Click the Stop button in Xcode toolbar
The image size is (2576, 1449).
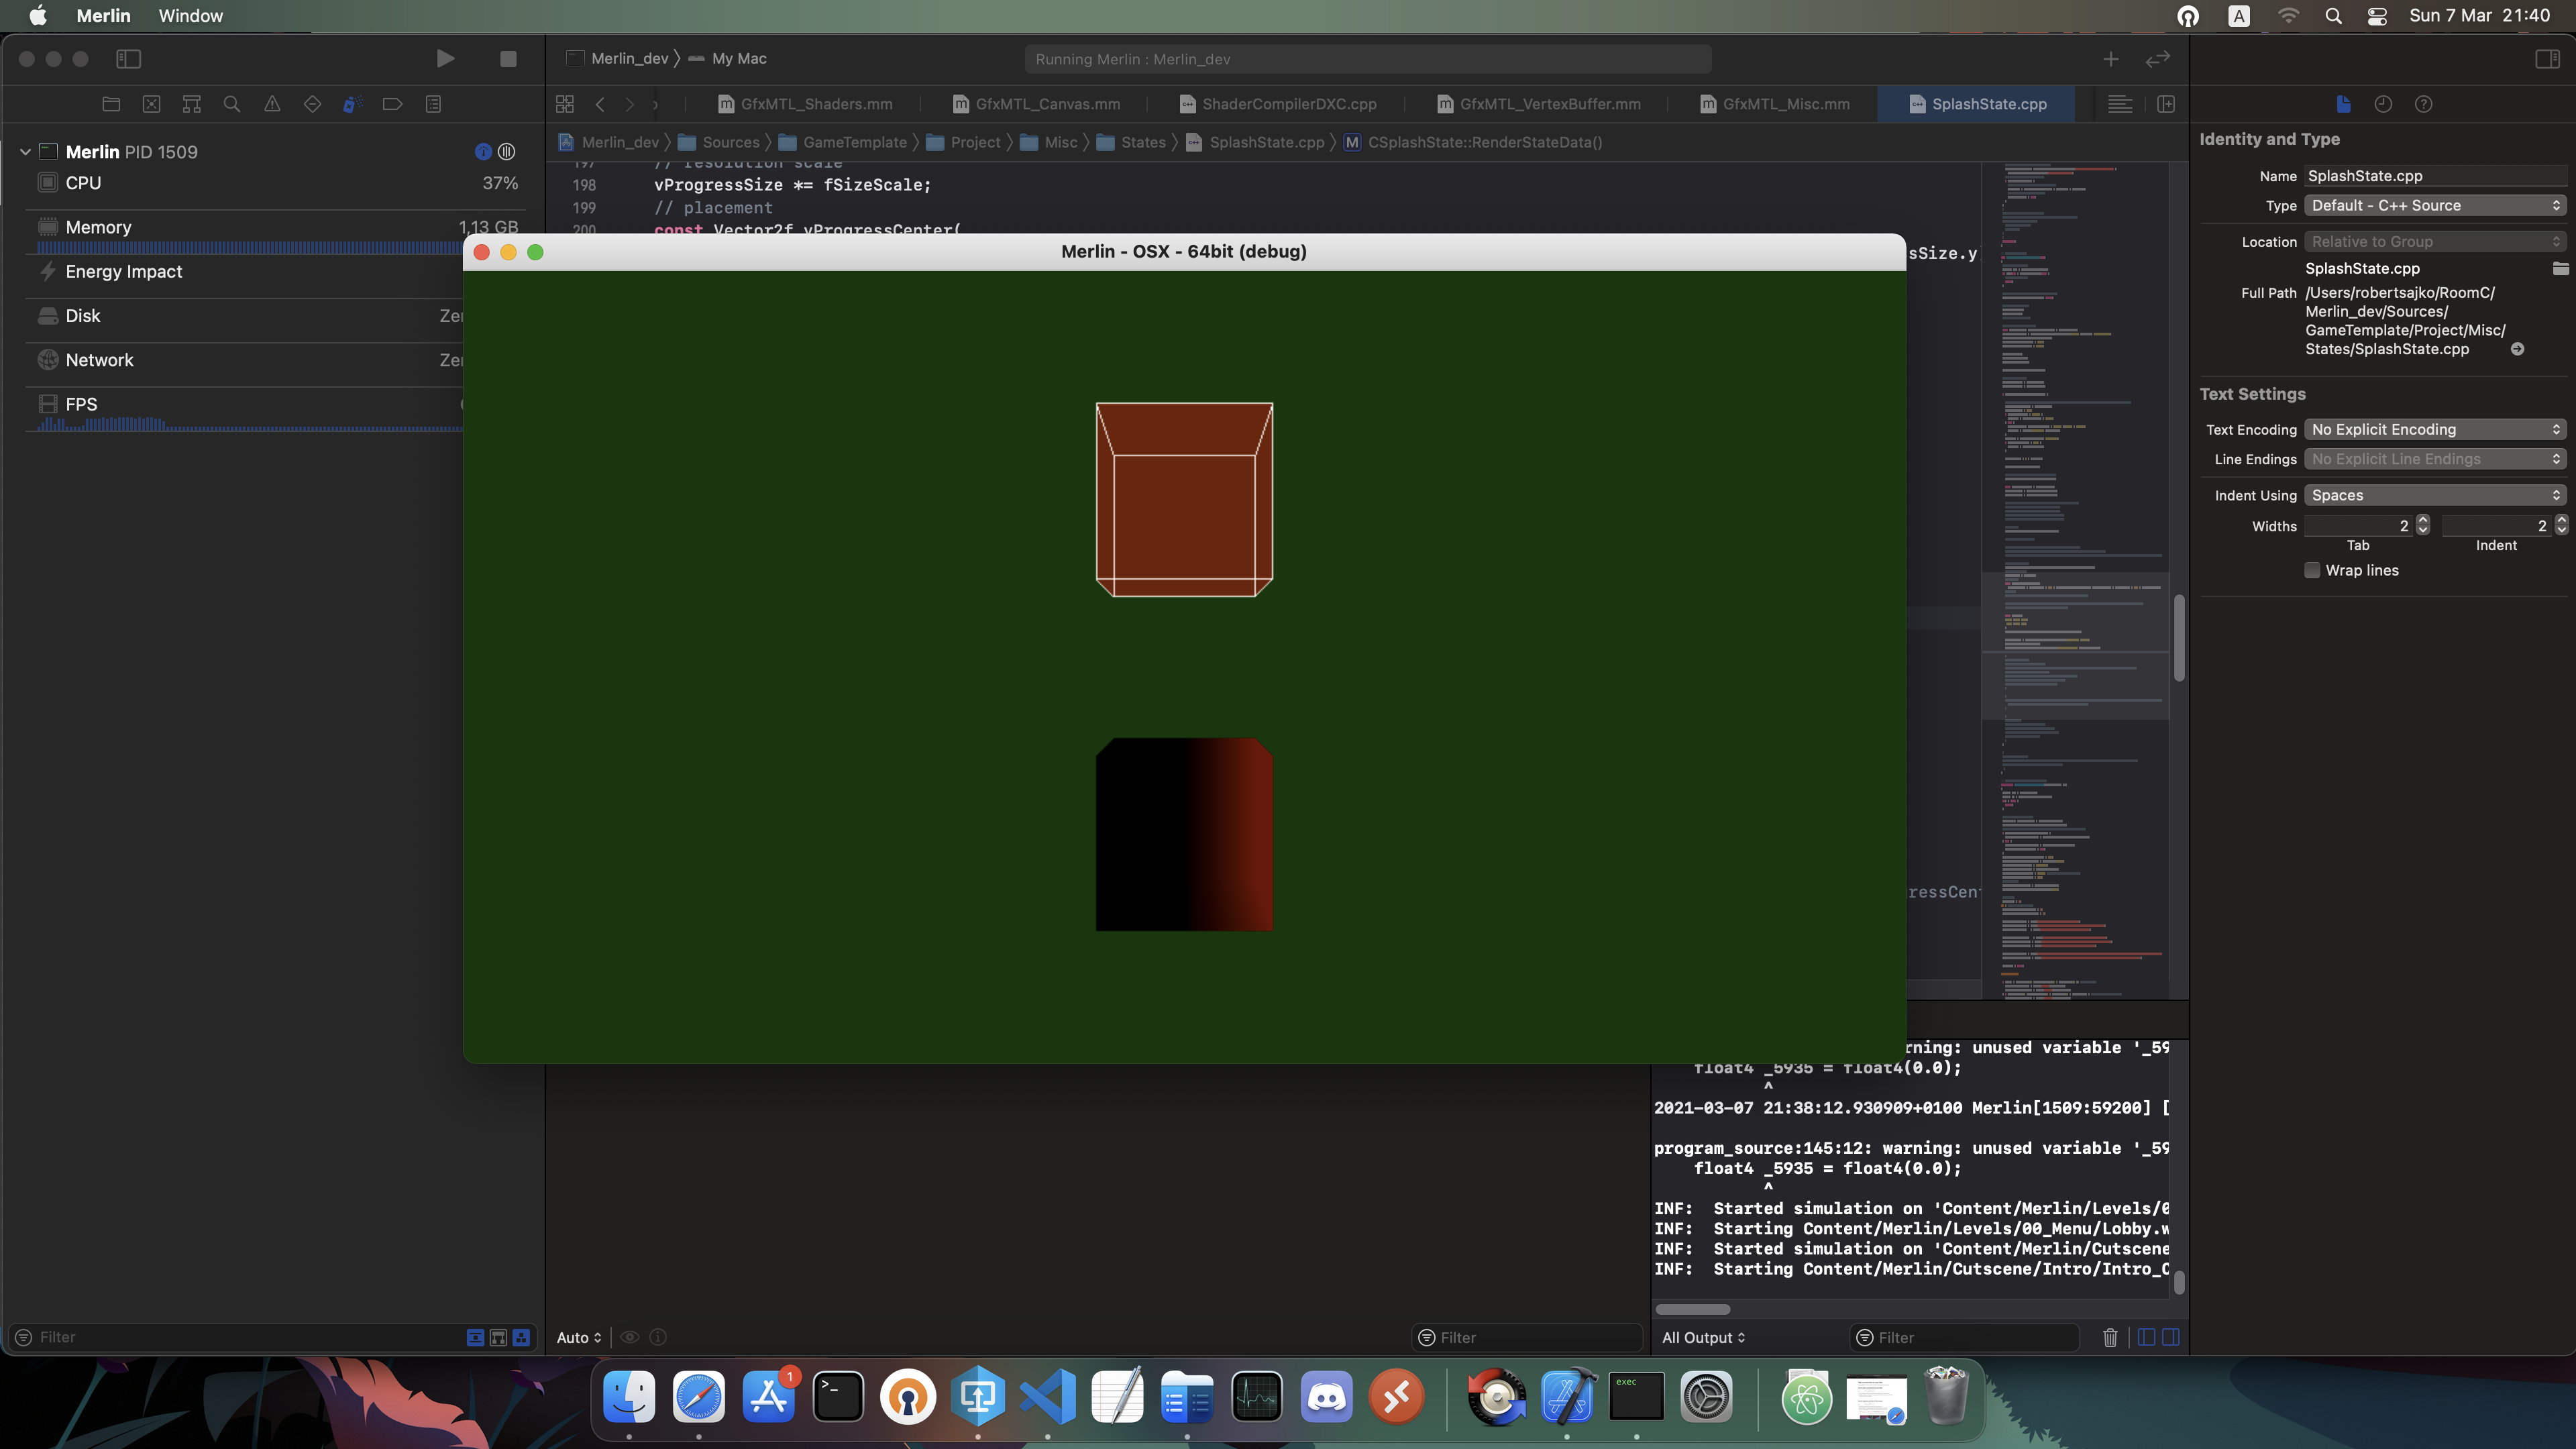click(x=508, y=59)
